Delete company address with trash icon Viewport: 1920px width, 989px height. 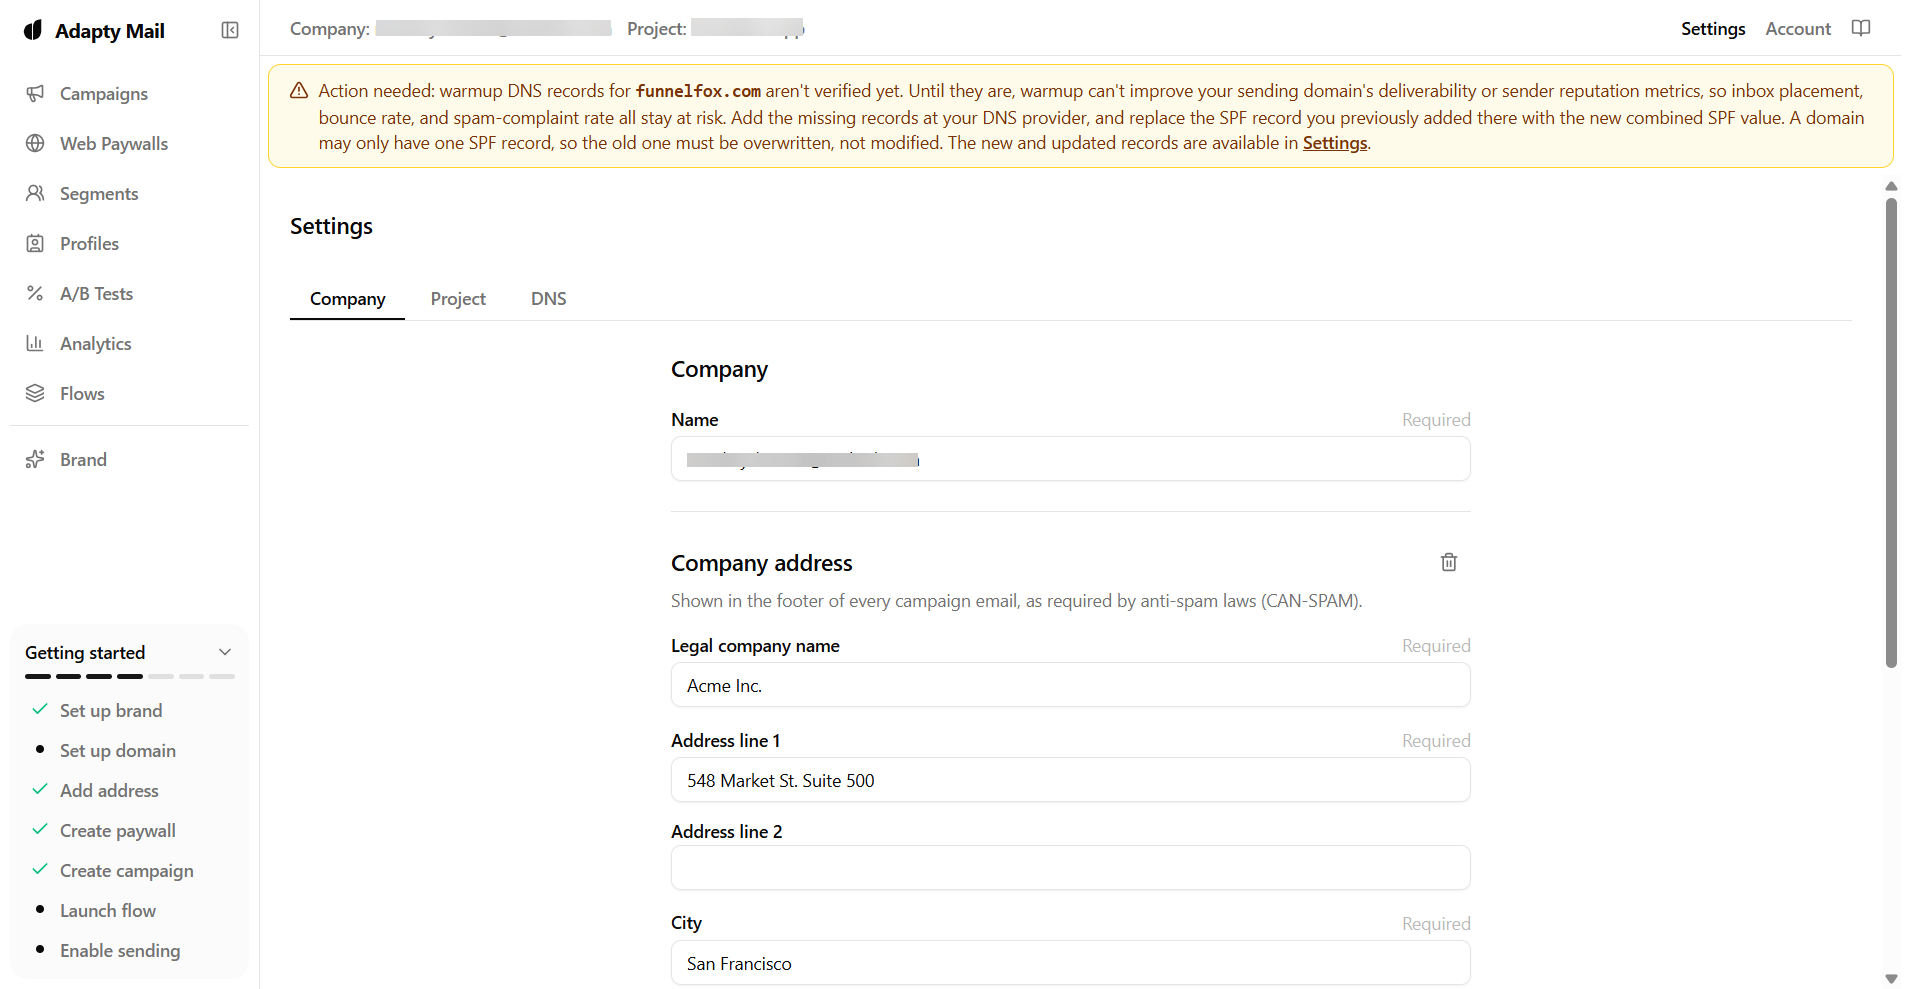[1449, 562]
